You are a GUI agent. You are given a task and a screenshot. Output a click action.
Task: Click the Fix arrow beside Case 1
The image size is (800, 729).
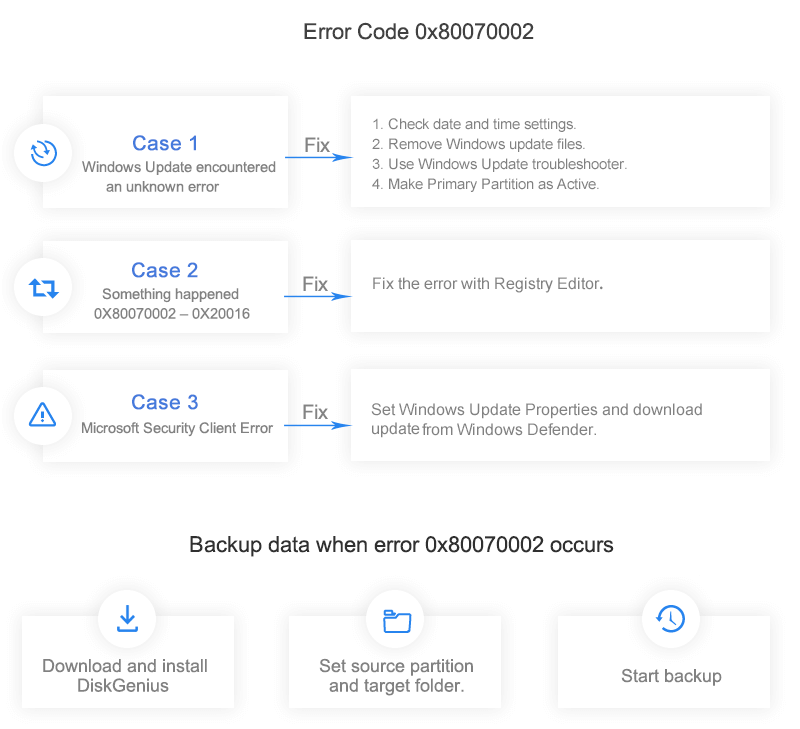tap(318, 154)
